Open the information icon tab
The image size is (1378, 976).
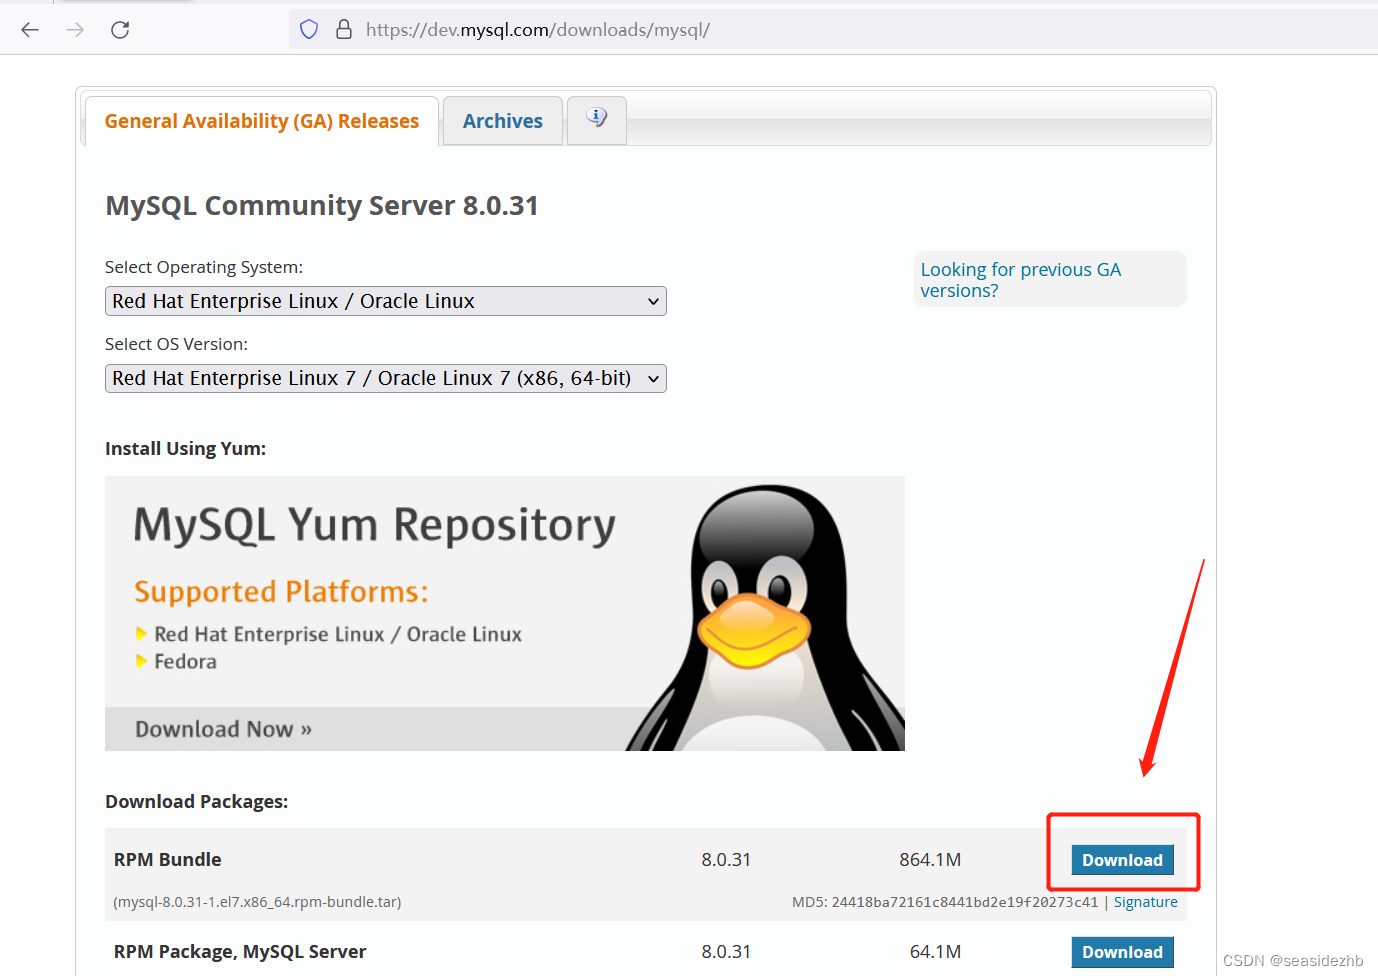tap(597, 119)
